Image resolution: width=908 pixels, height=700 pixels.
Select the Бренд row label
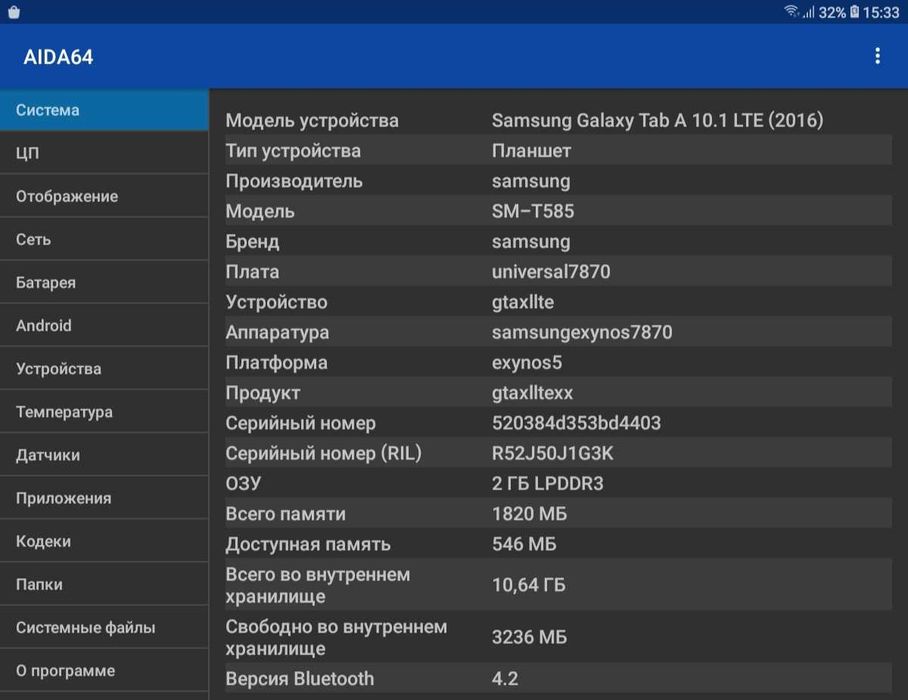[x=252, y=241]
